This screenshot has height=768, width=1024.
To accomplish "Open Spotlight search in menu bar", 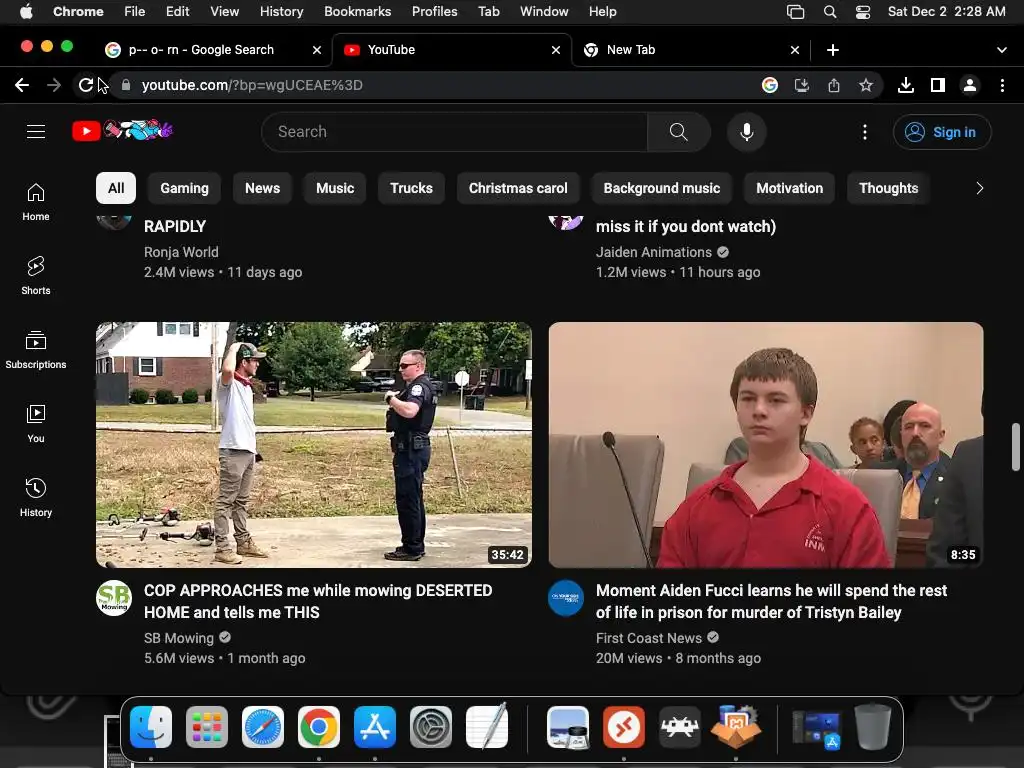I will coord(830,12).
